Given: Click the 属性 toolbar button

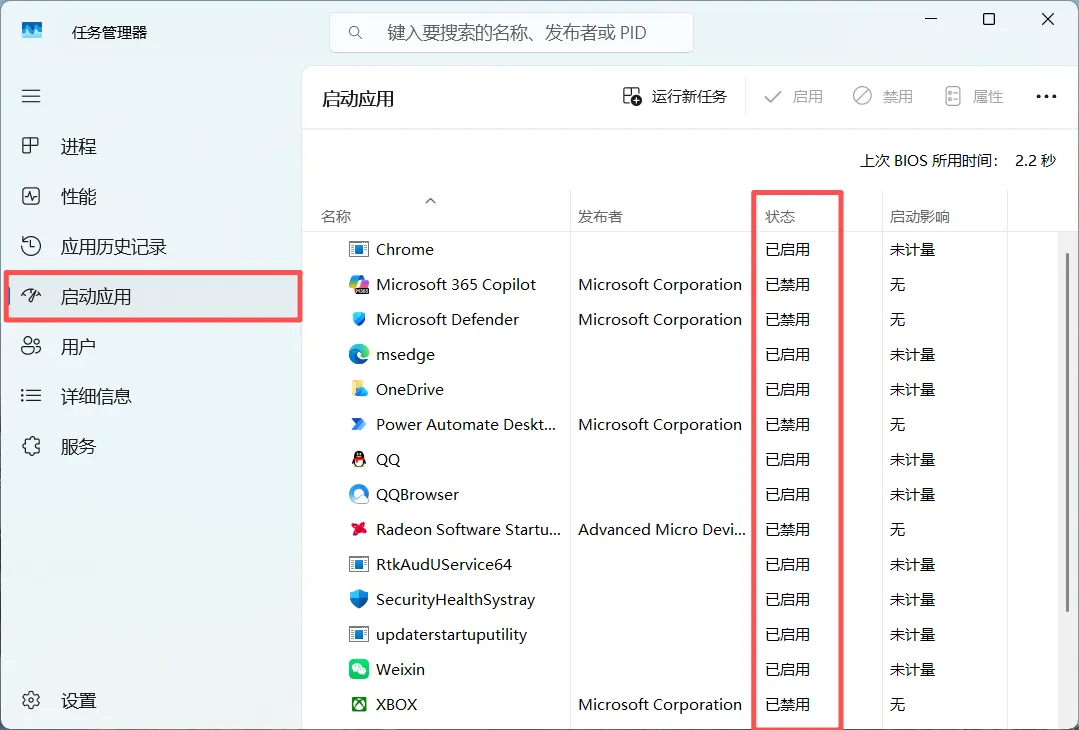Looking at the screenshot, I should click(974, 96).
